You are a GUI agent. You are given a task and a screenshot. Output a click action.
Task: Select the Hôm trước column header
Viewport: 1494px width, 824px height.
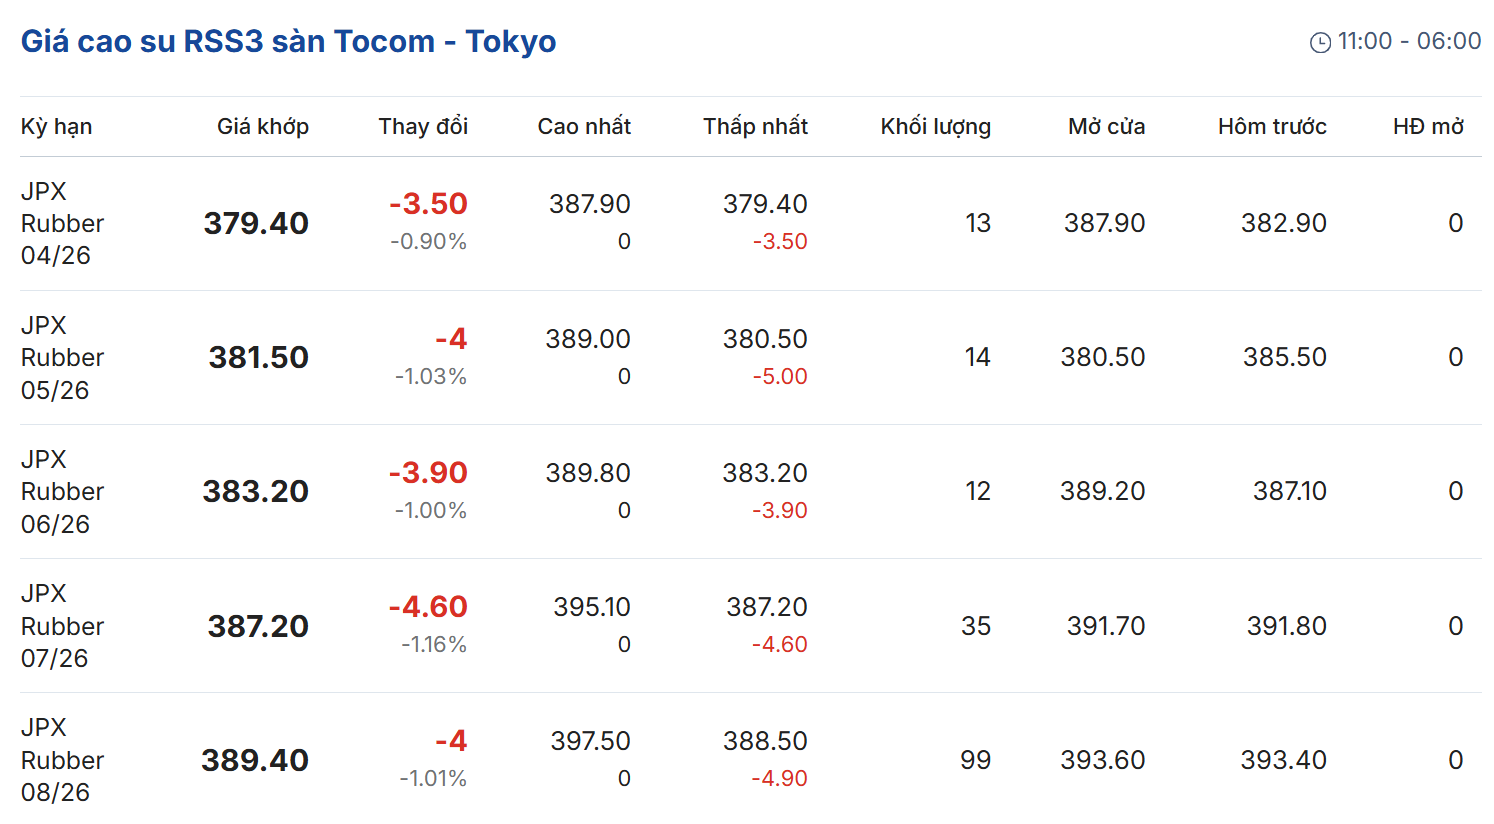[x=1272, y=126]
